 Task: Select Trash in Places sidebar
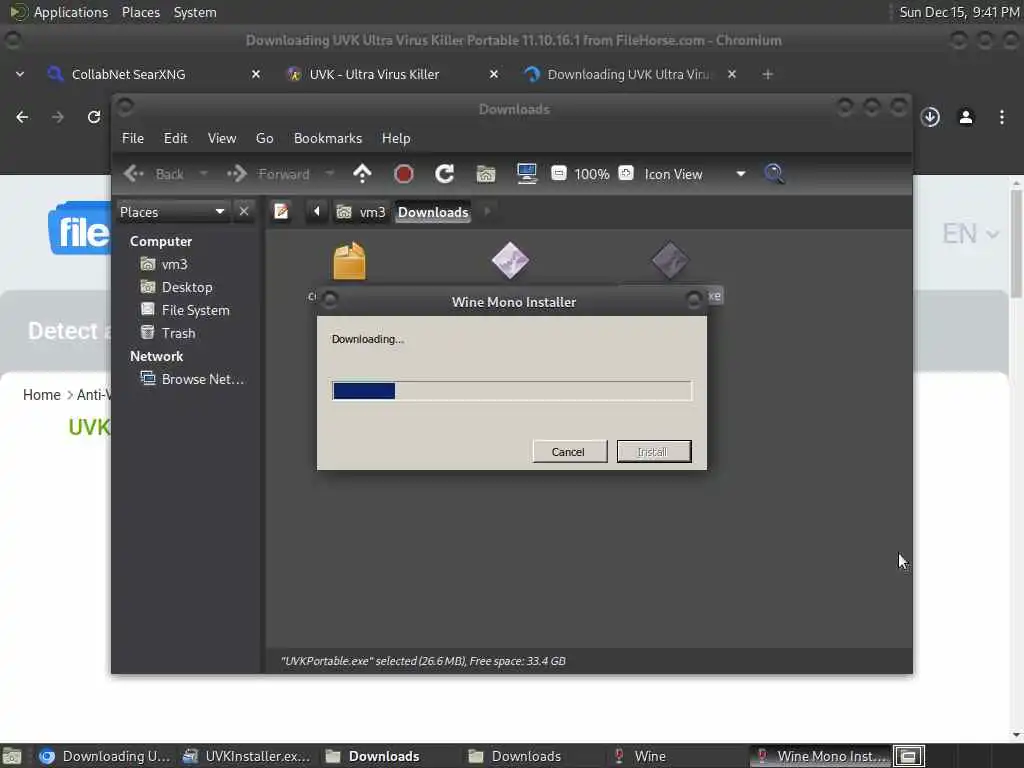coord(178,332)
